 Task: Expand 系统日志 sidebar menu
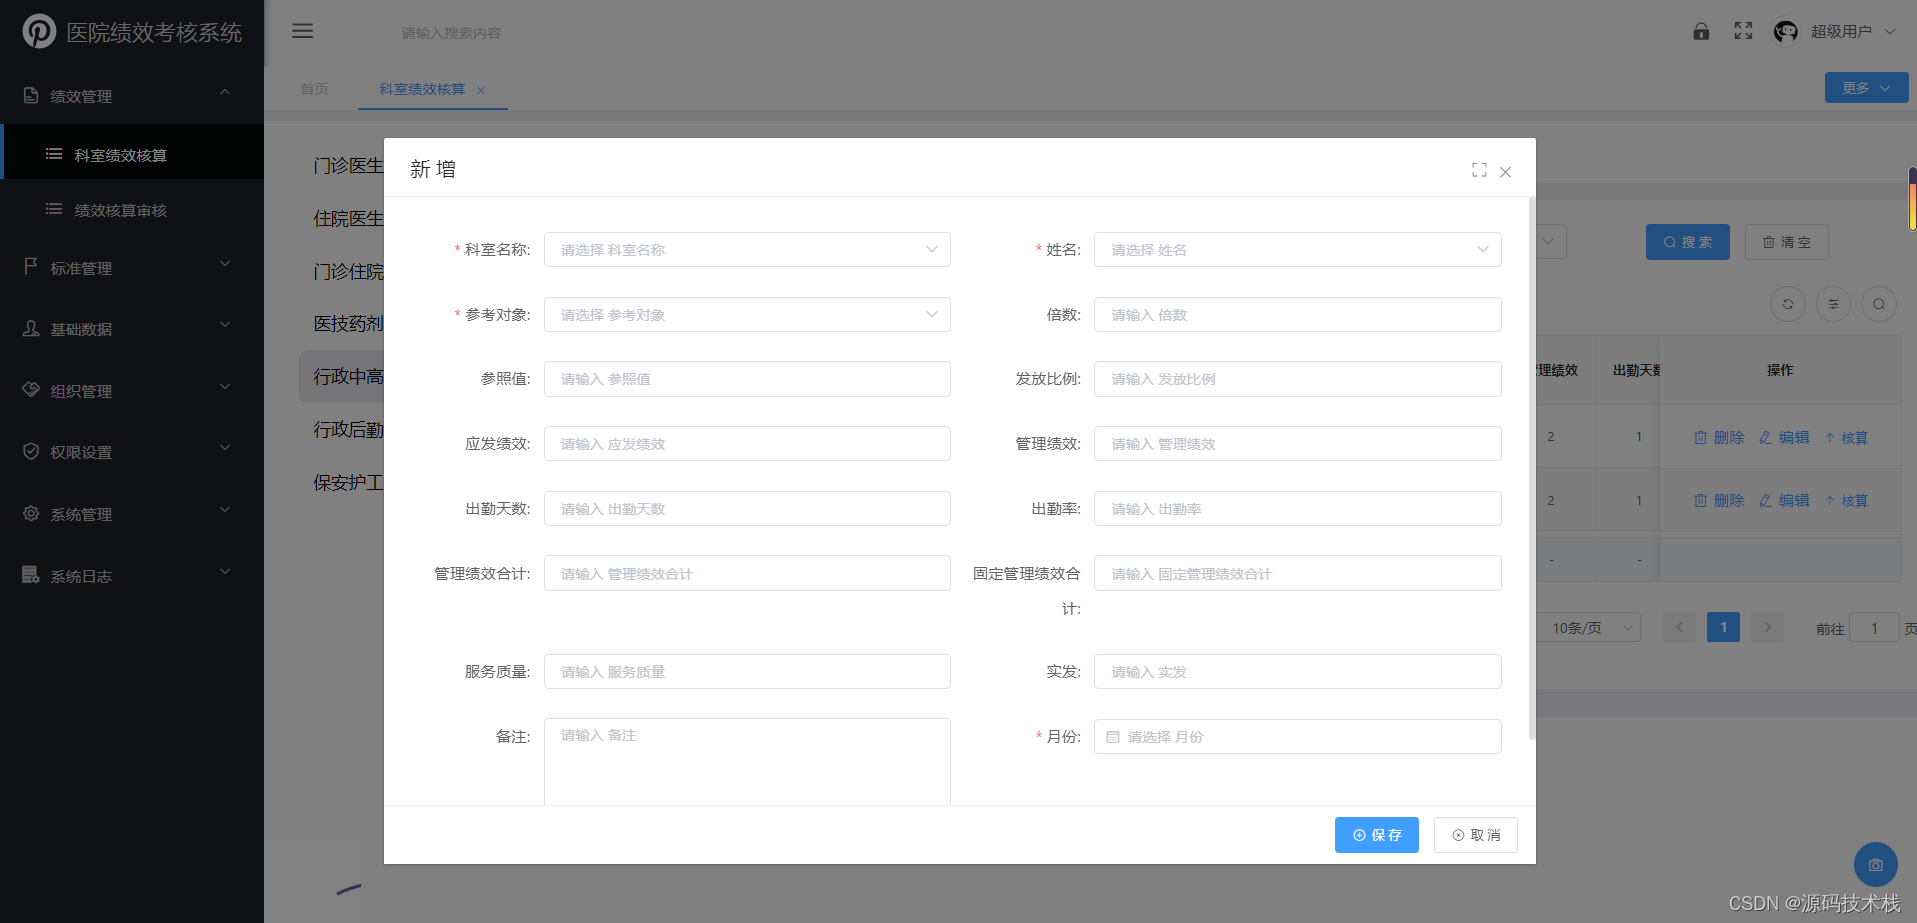coord(132,575)
